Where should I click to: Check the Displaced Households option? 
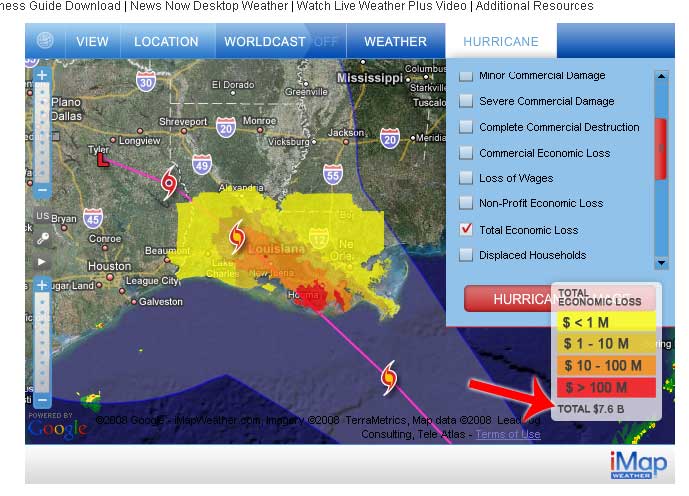tap(466, 254)
